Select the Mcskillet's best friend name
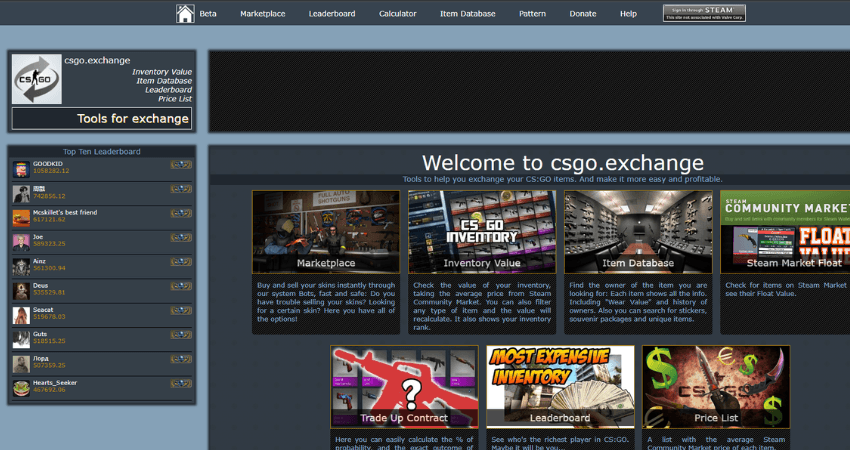The height and width of the screenshot is (450, 850). click(65, 213)
